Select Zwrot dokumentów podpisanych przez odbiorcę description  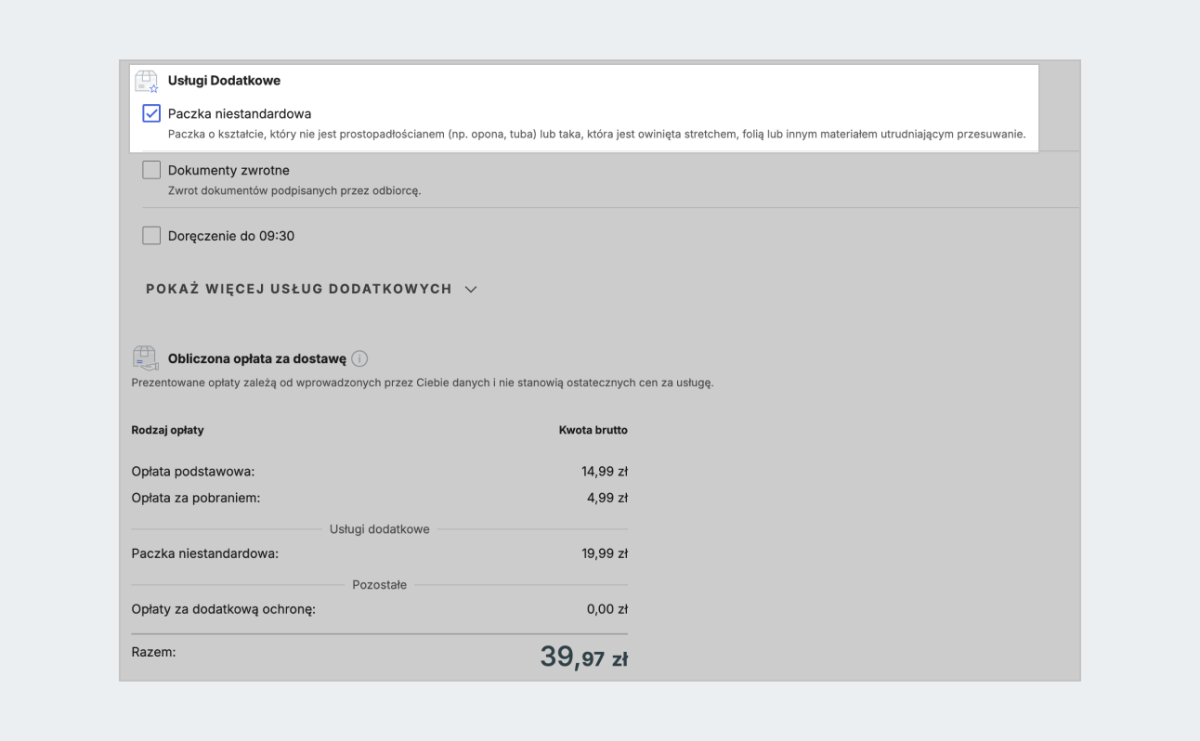pyautogui.click(x=294, y=191)
